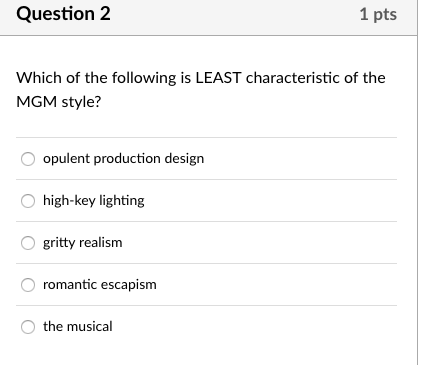Click "the musical" answer label text
Image resolution: width=427 pixels, height=365 pixels.
pos(78,326)
